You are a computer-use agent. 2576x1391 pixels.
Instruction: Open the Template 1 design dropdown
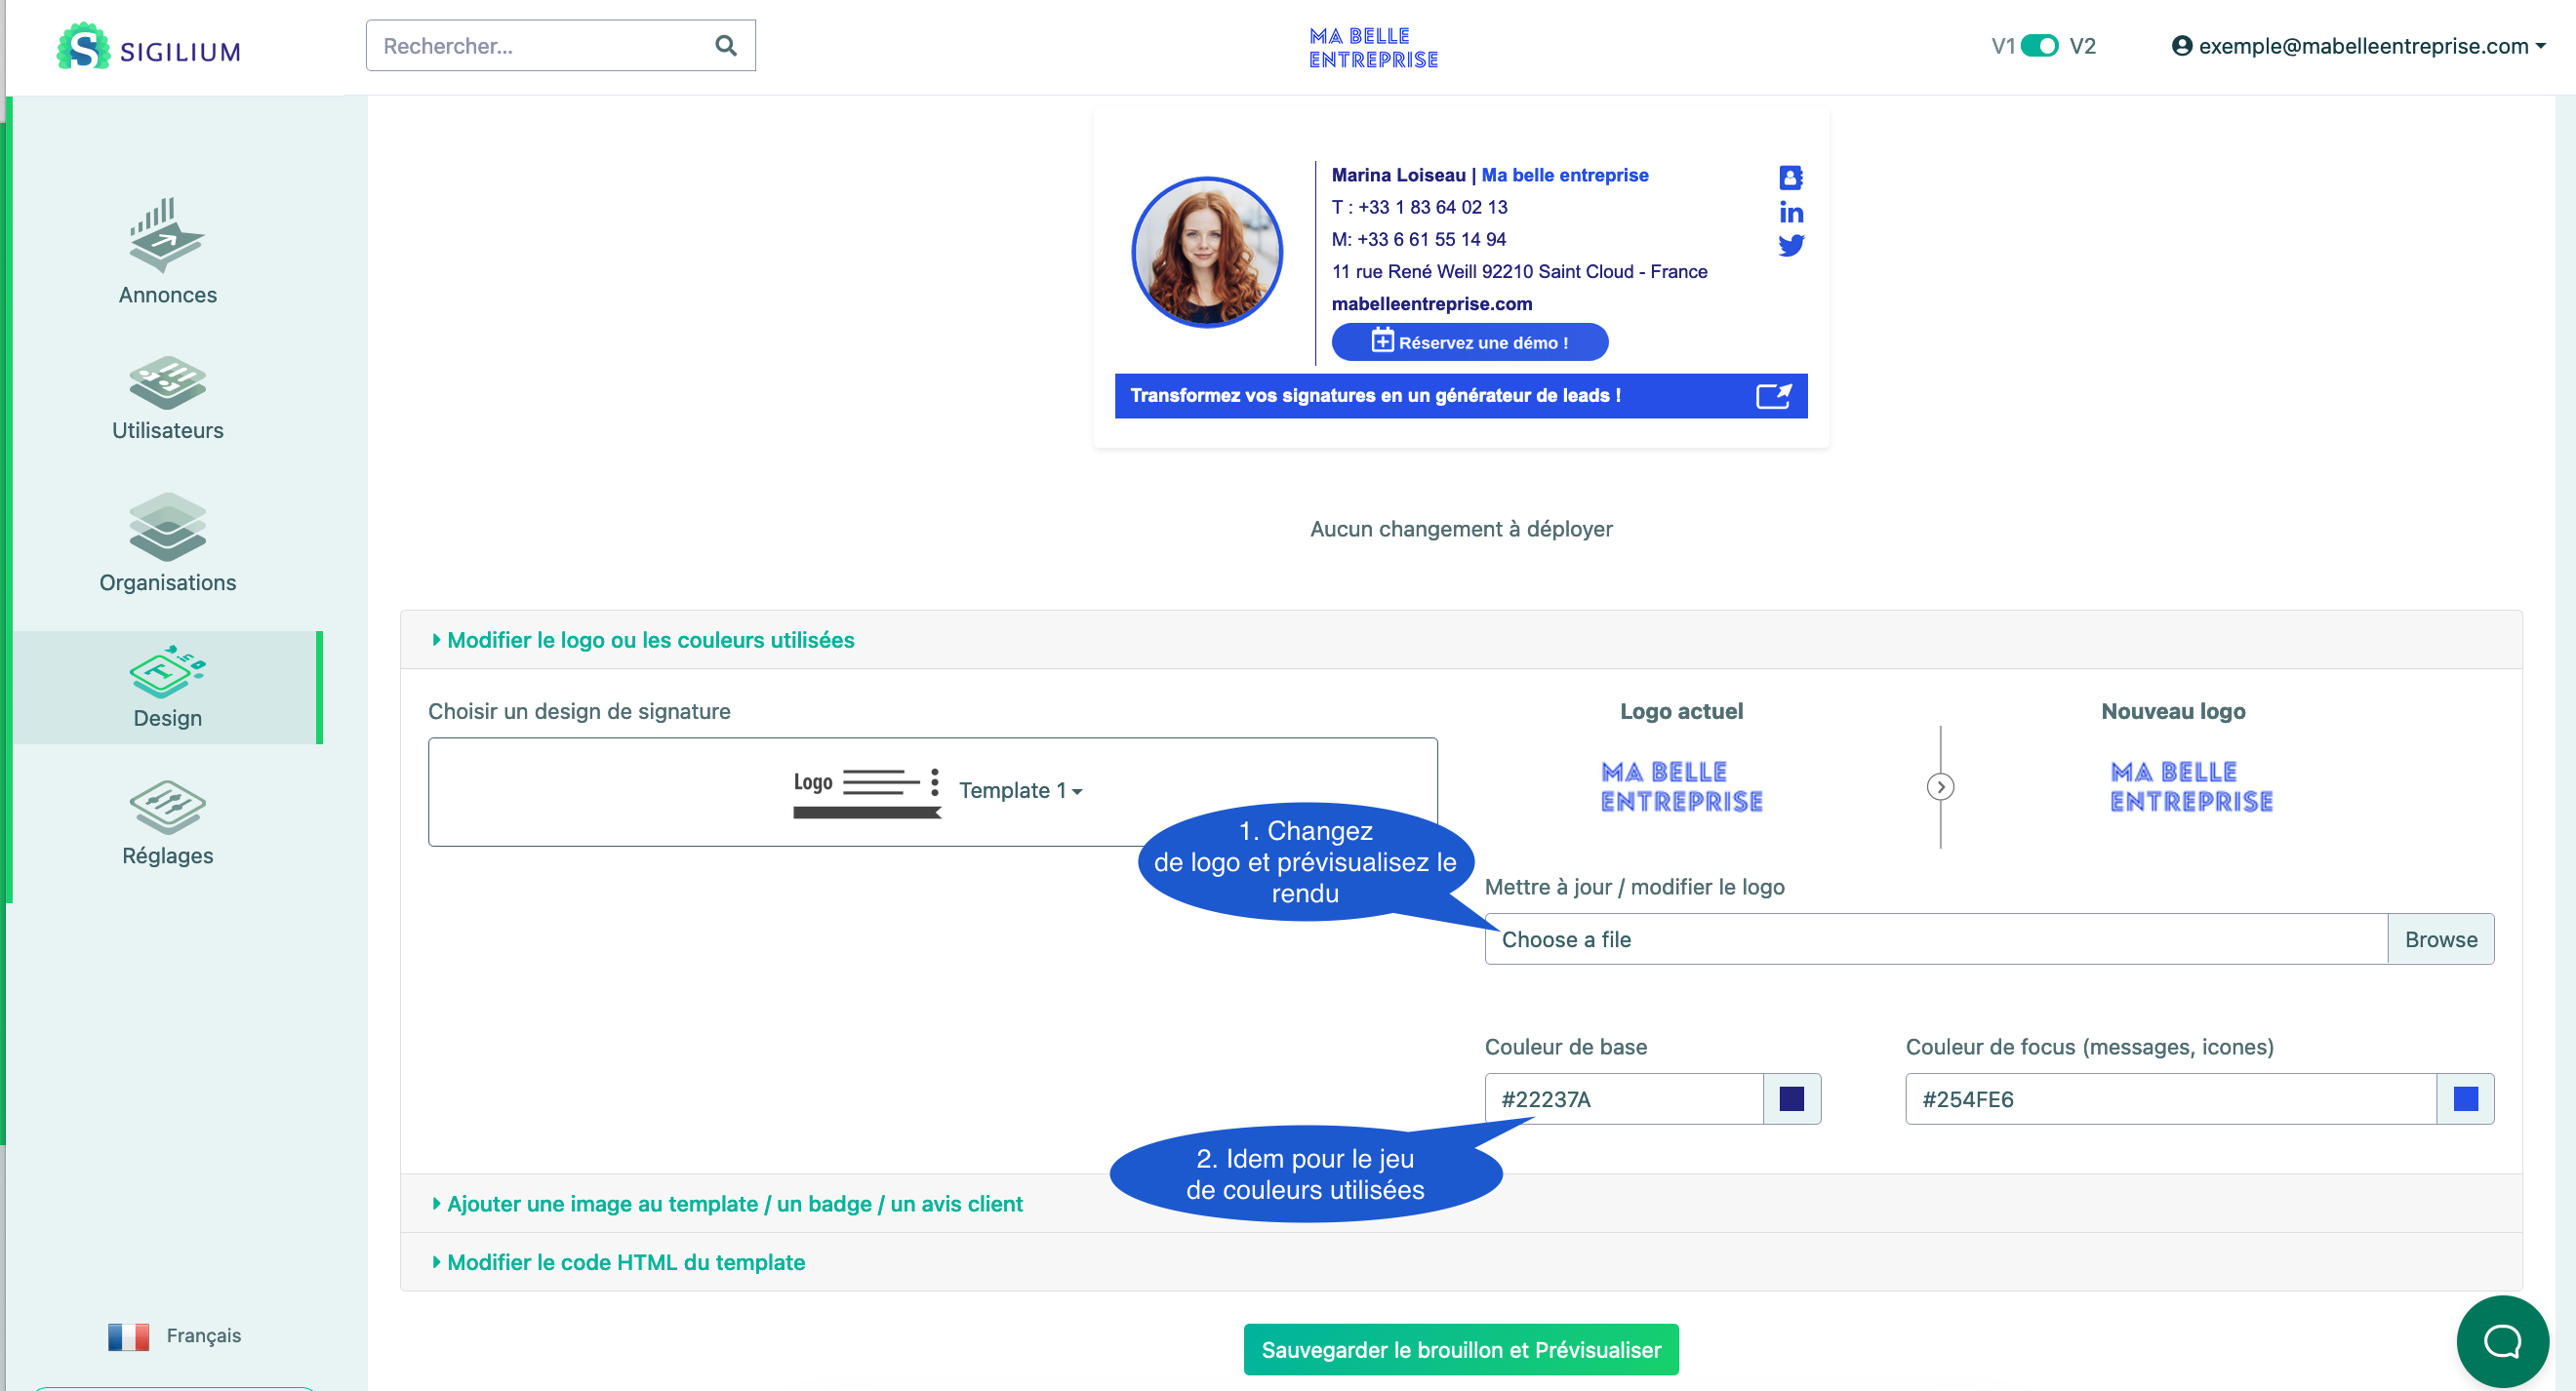point(1020,790)
